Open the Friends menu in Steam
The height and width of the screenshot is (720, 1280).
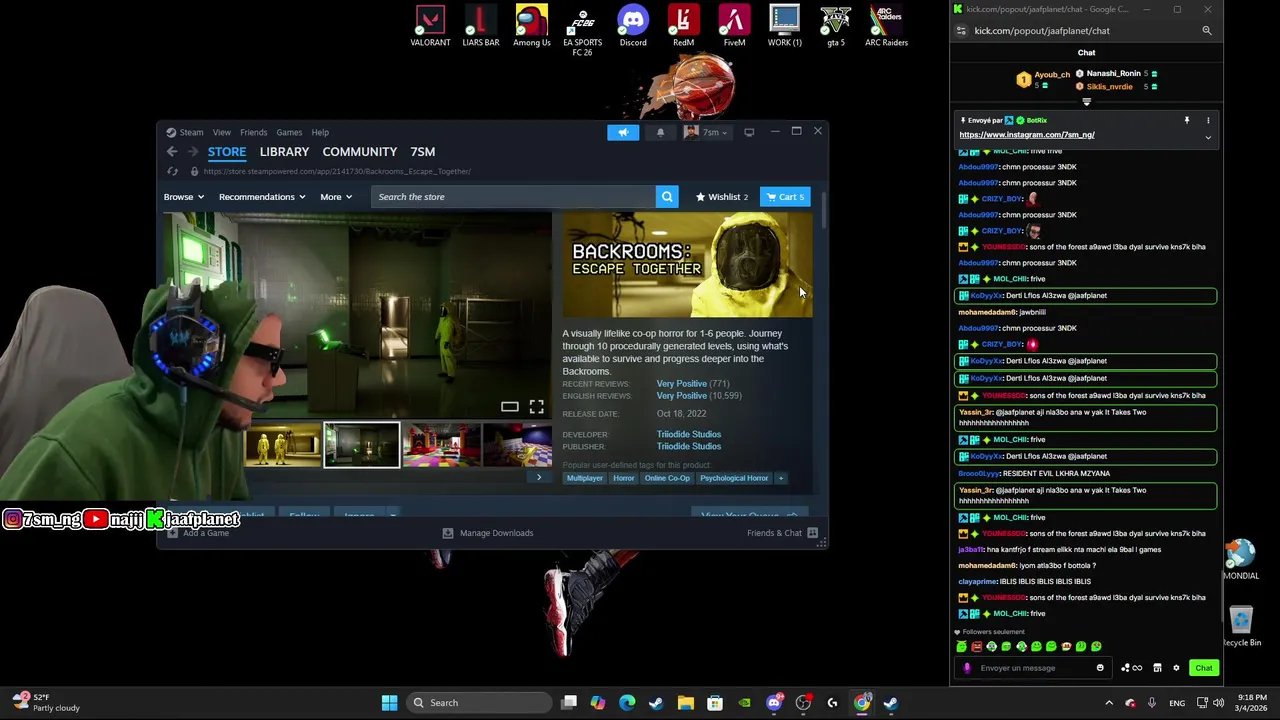click(253, 132)
